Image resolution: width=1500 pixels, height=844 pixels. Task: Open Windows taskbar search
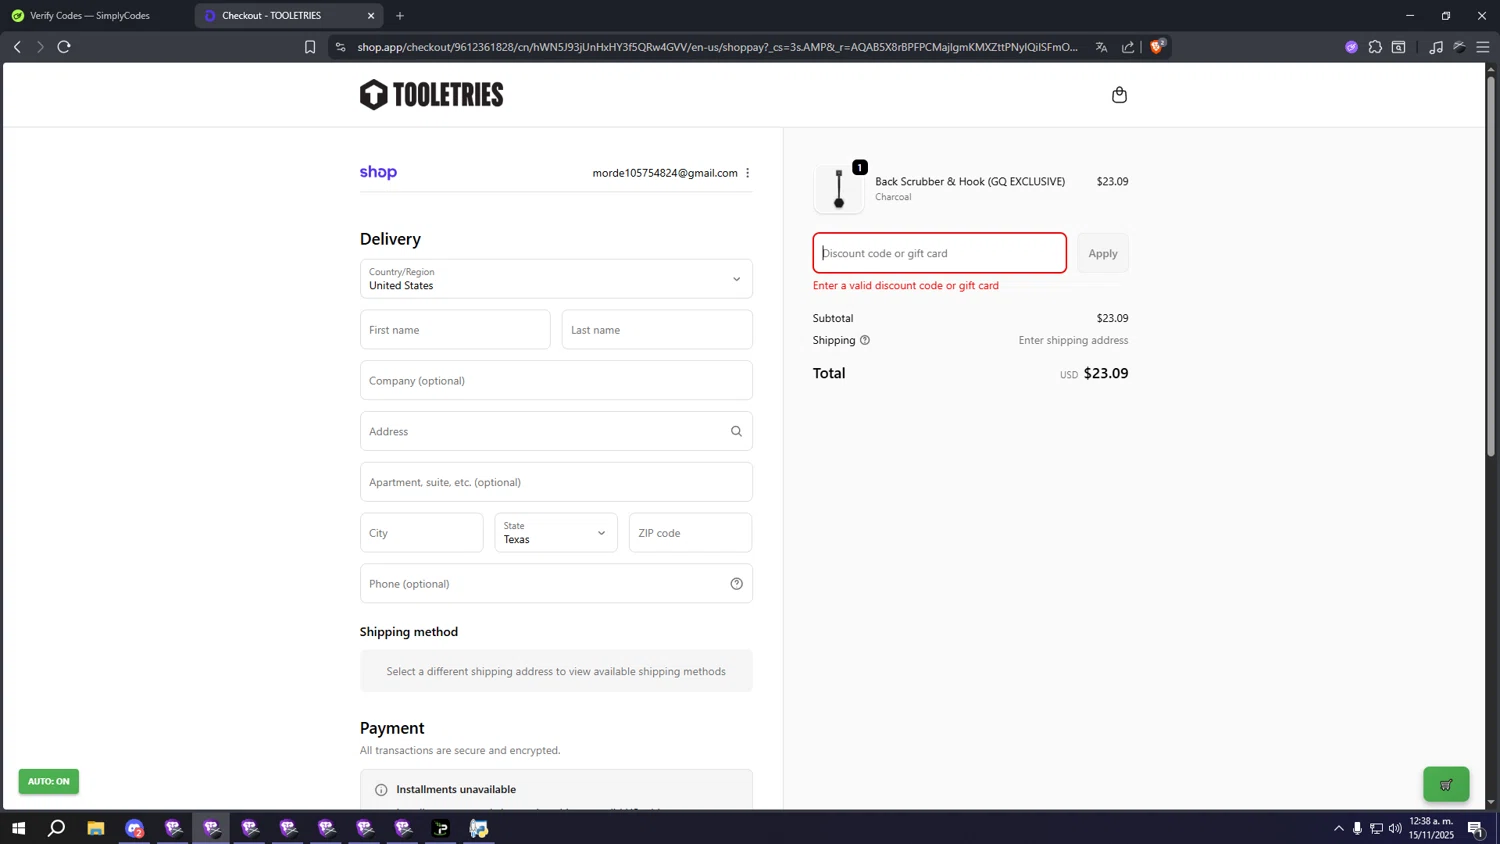pos(57,828)
